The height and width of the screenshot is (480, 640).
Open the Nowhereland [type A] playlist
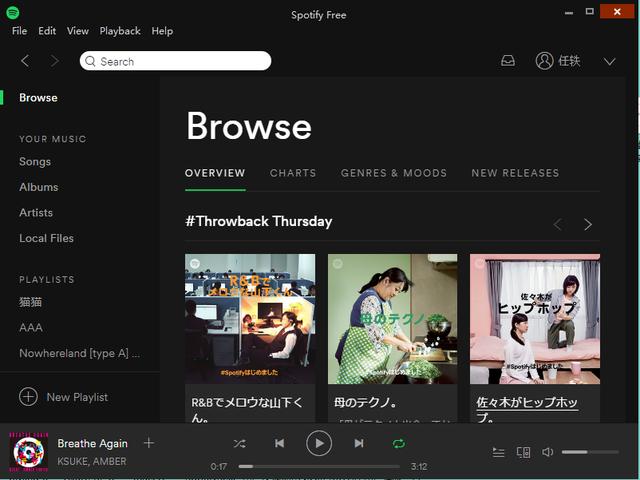80,353
